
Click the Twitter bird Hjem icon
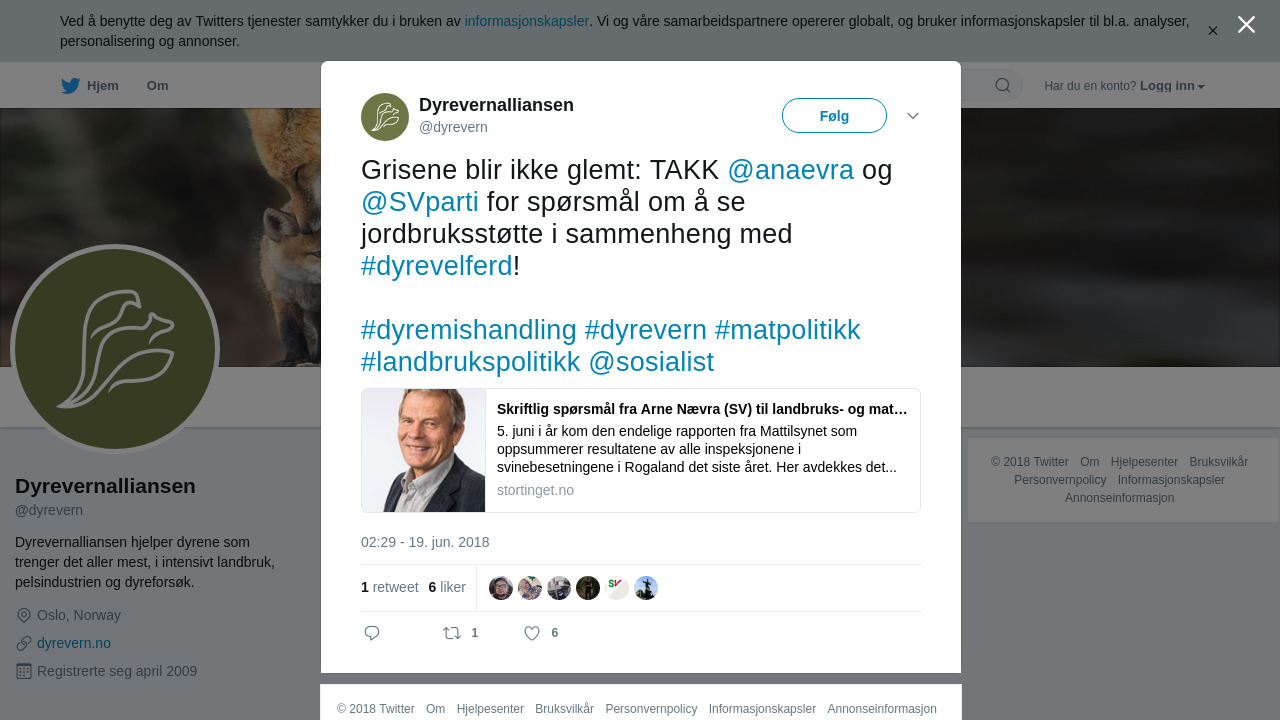70,86
